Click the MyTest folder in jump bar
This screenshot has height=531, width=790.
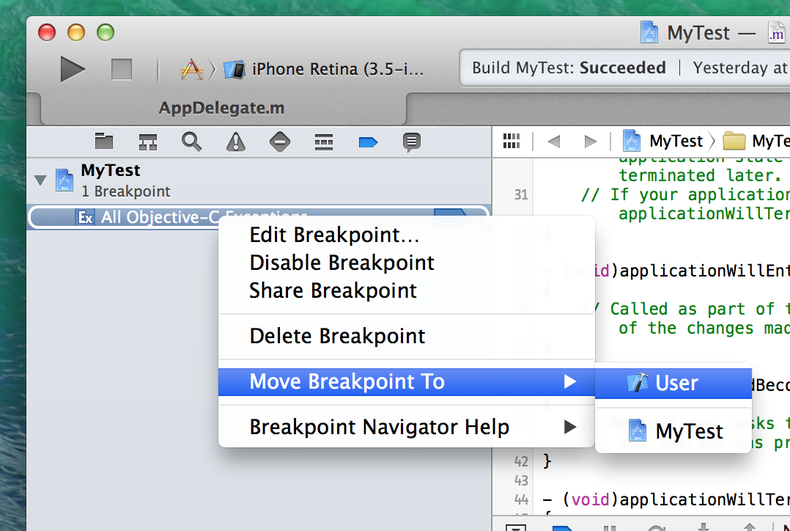[x=756, y=141]
